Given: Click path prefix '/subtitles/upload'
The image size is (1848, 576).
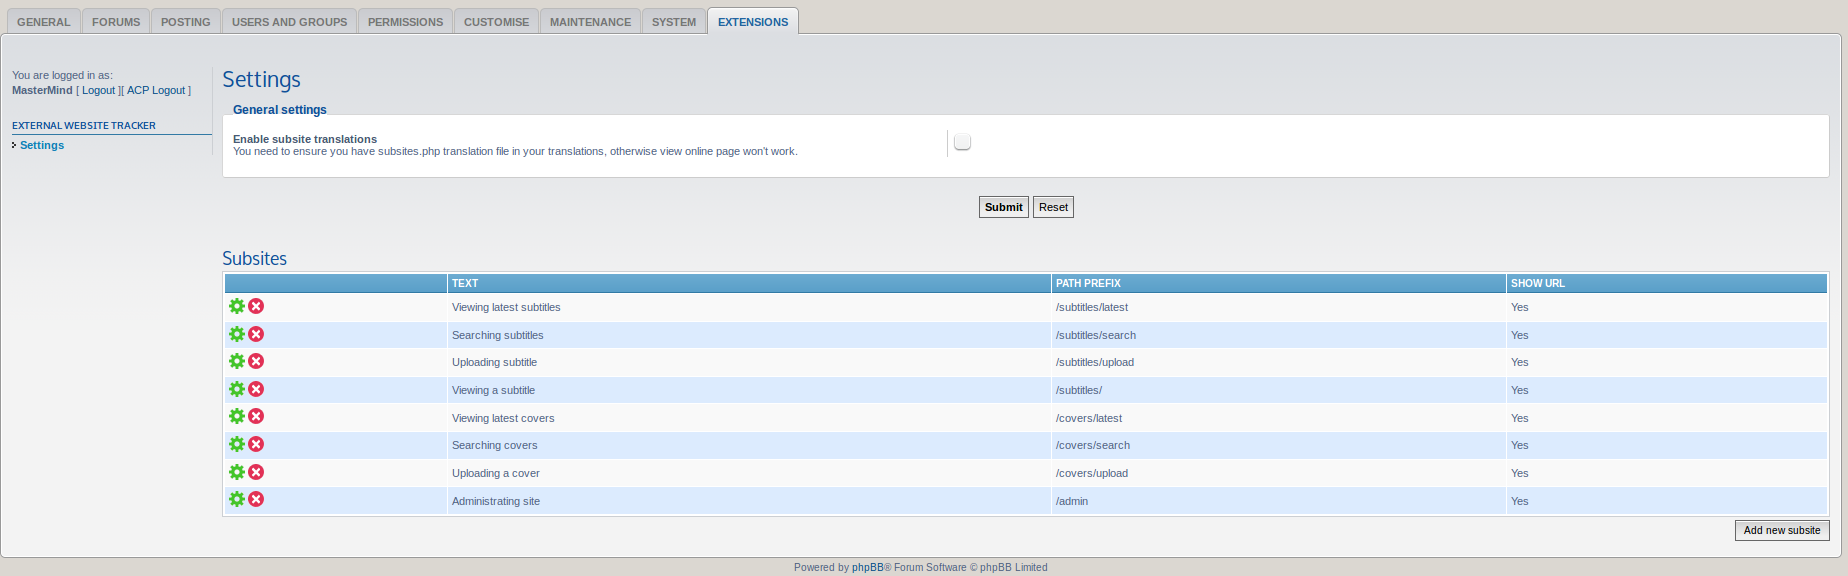Looking at the screenshot, I should [1095, 362].
